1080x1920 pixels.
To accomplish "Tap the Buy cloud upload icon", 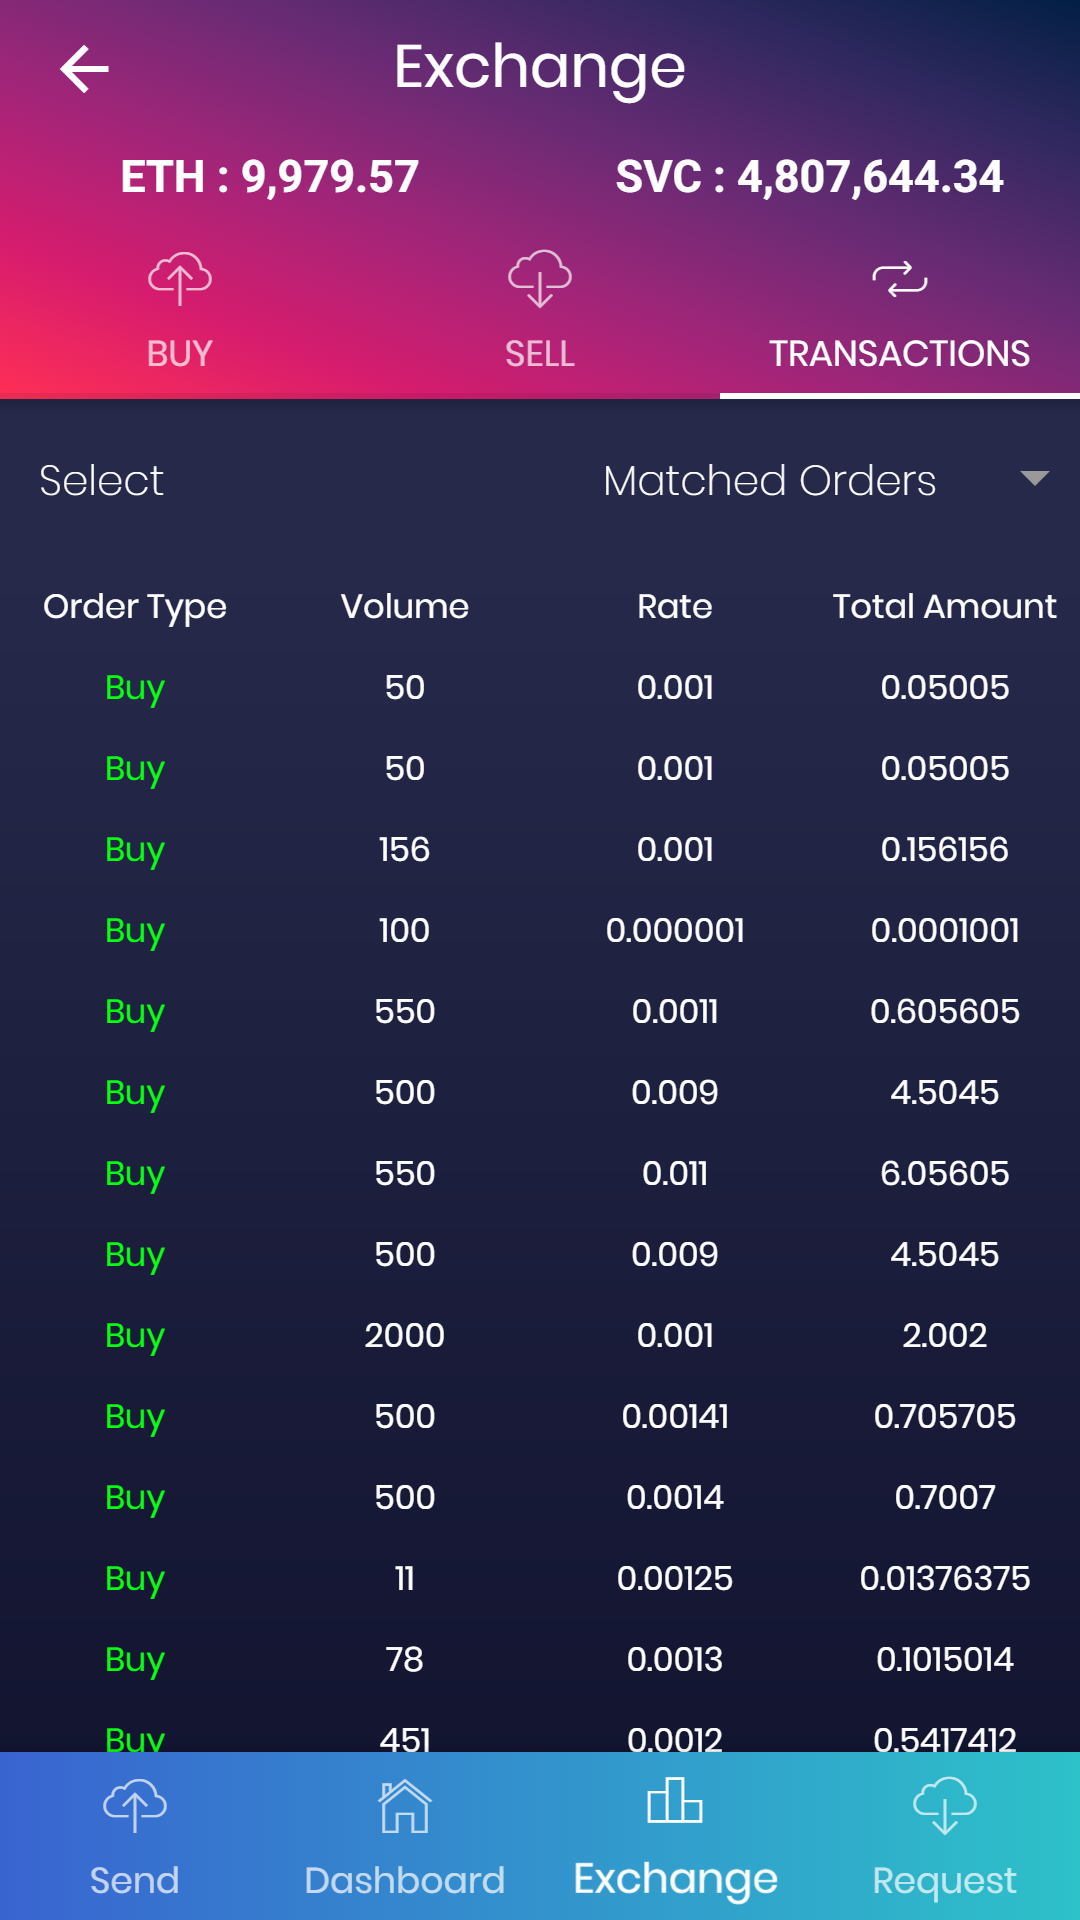I will [x=180, y=279].
